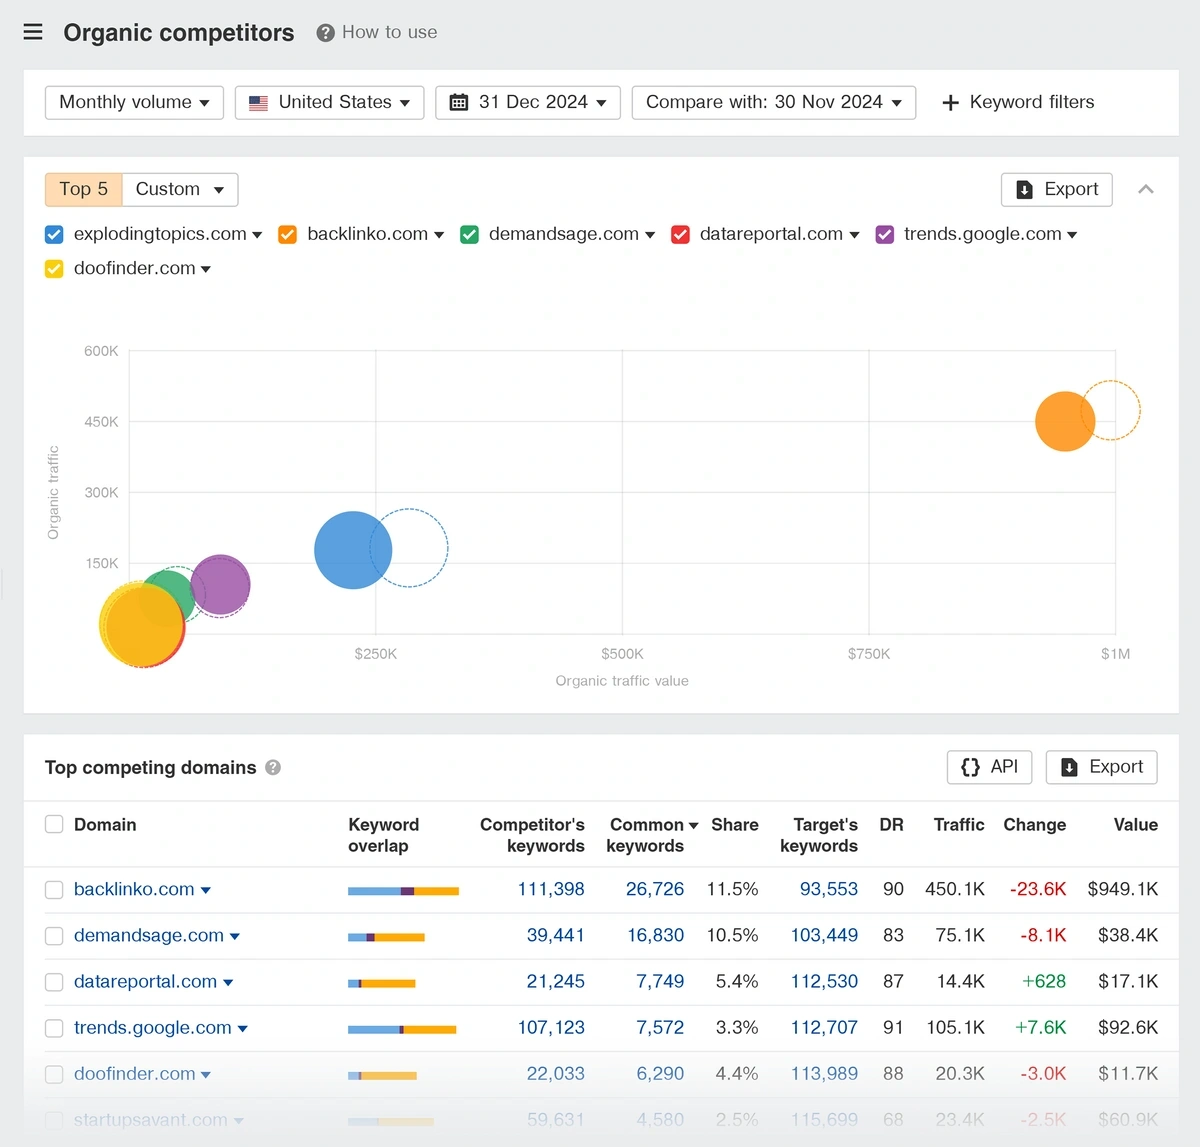
Task: Click the Keyword filters button
Action: click(x=1019, y=102)
